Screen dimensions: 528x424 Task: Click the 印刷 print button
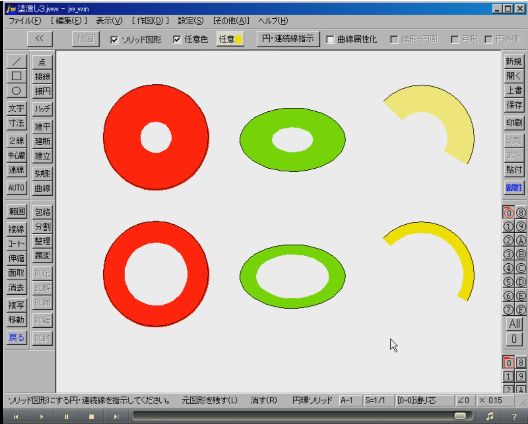pyautogui.click(x=514, y=123)
